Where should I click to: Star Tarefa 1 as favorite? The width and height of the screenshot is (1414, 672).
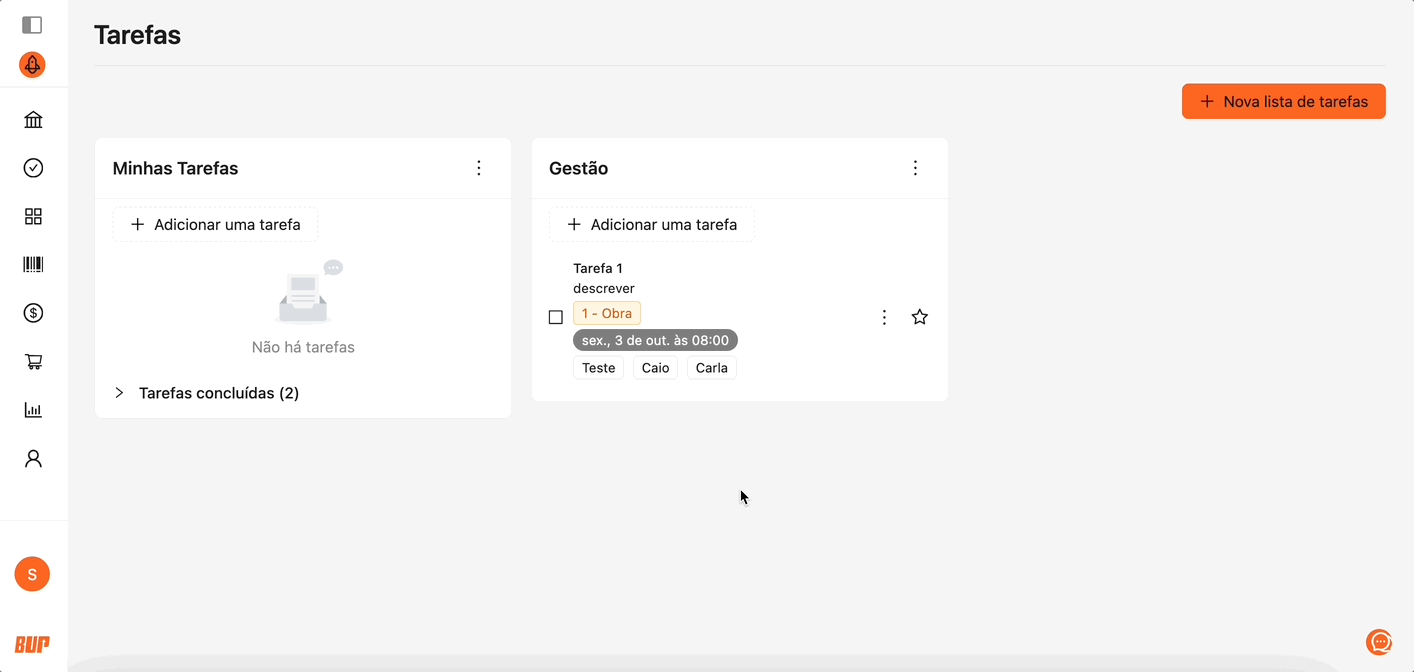click(x=920, y=317)
